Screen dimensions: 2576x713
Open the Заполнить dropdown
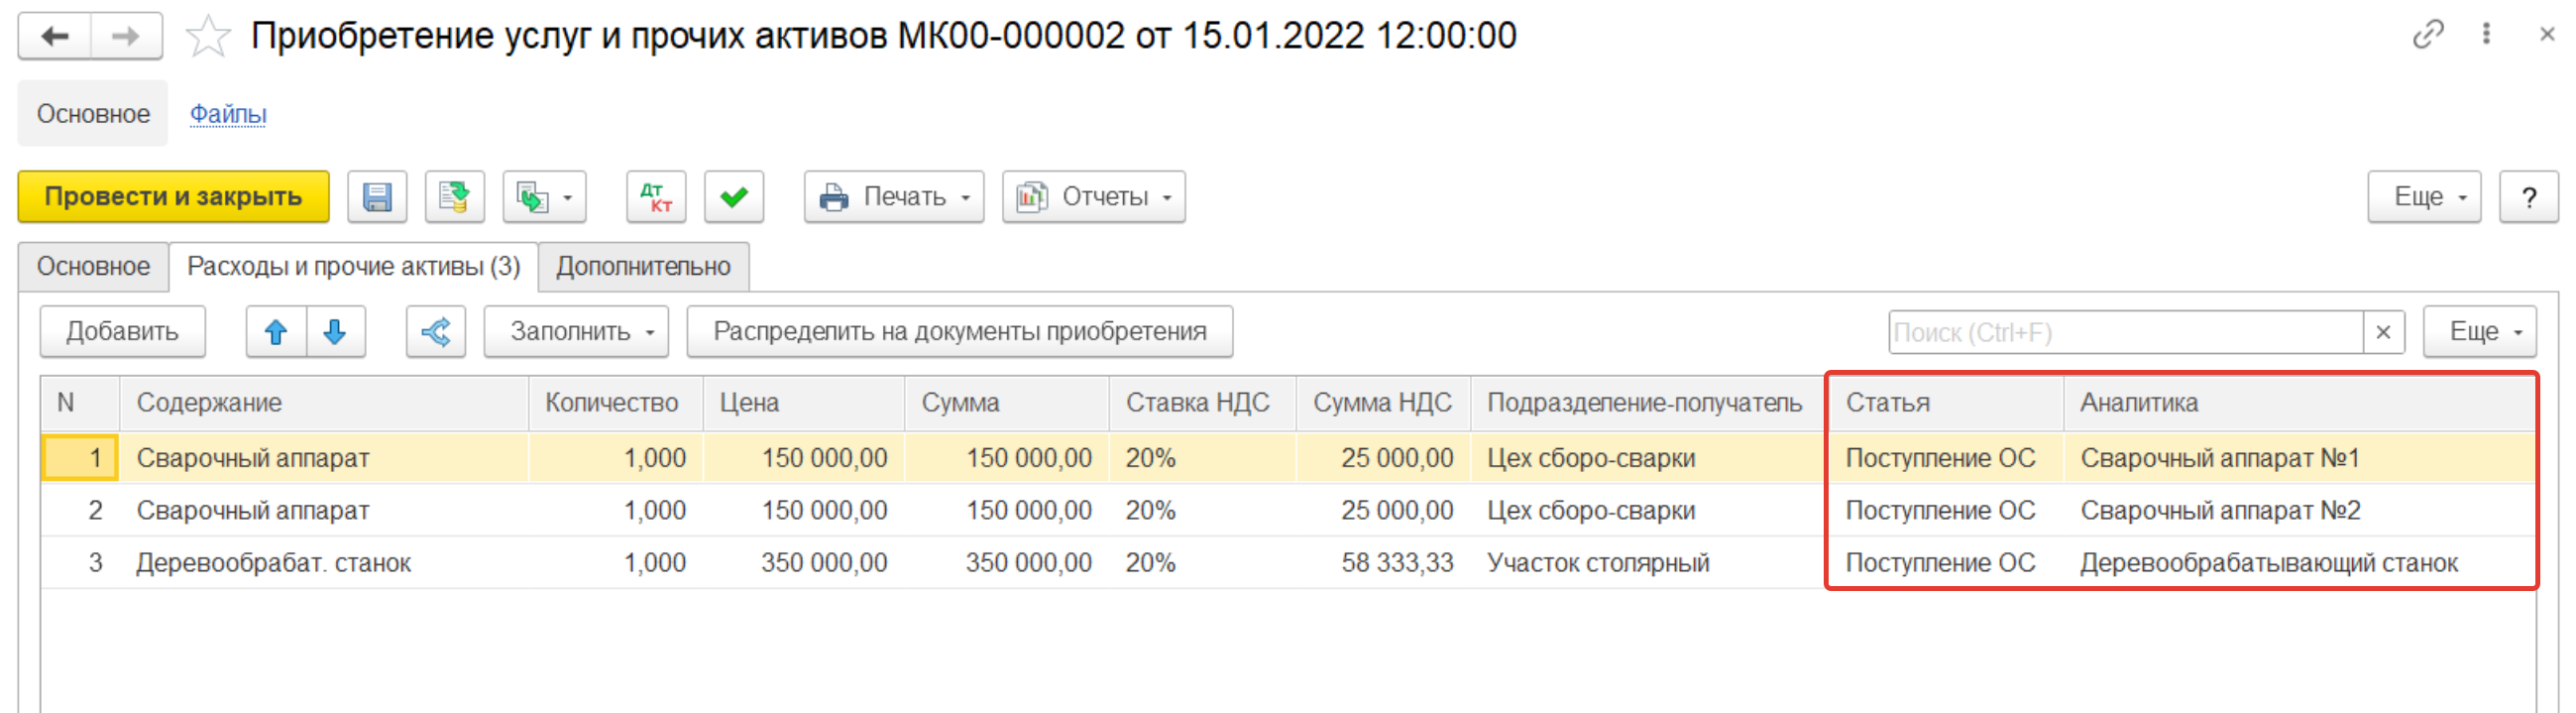(x=576, y=332)
